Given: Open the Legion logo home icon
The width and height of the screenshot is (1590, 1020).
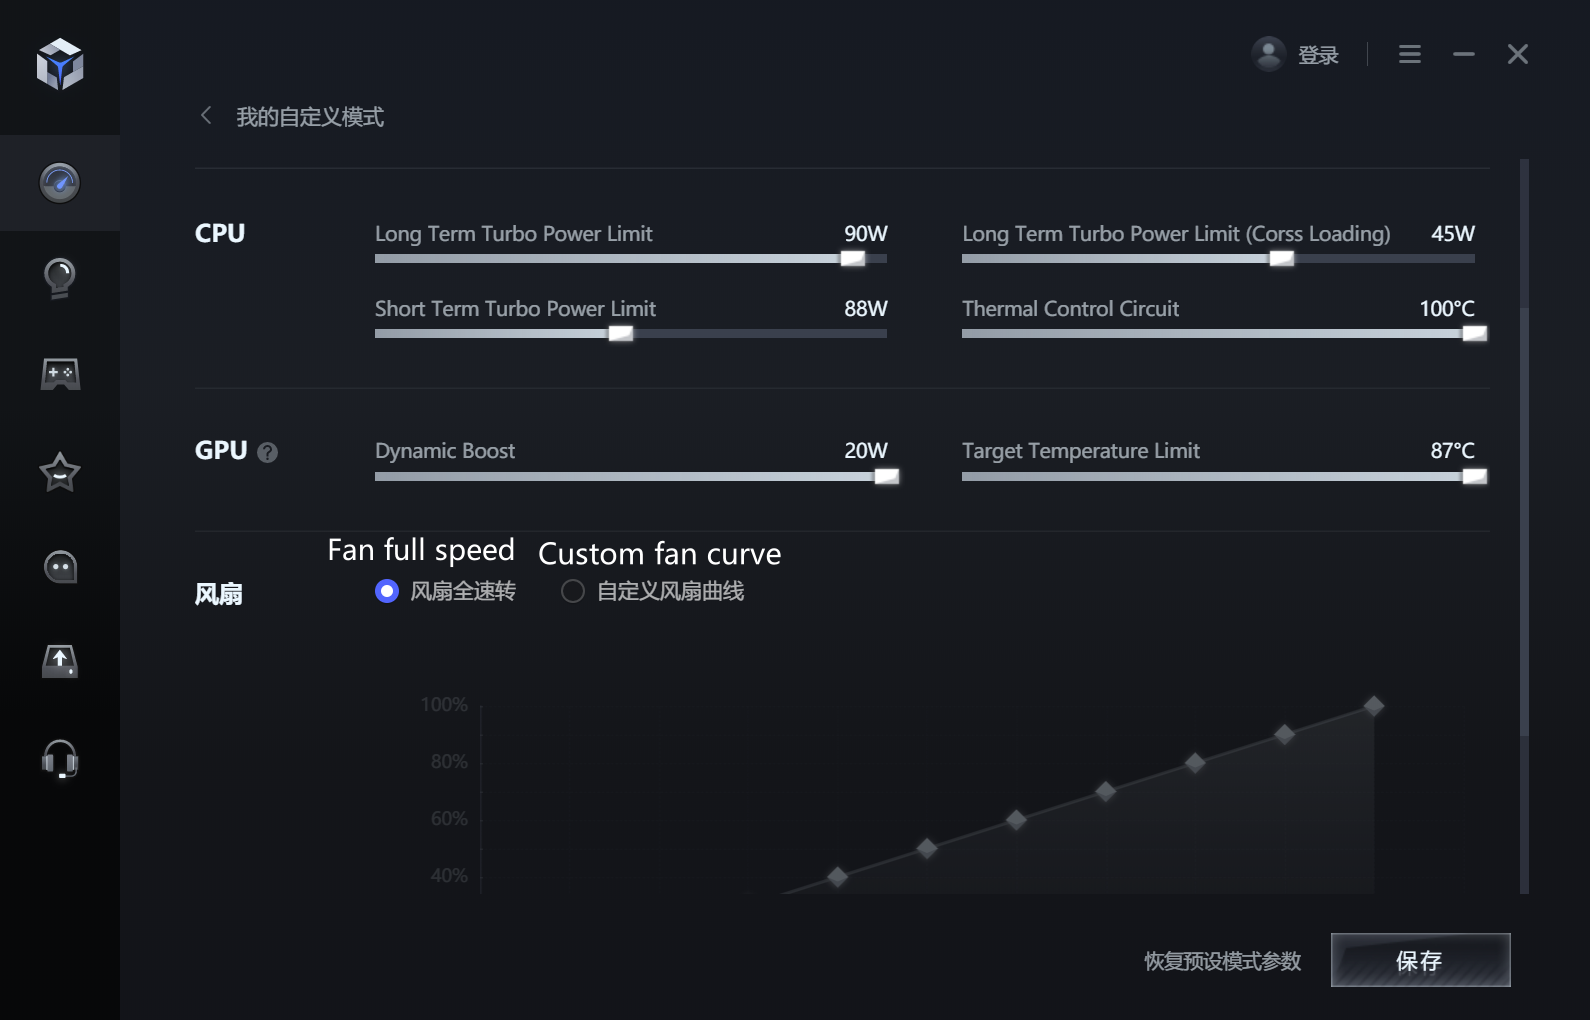Looking at the screenshot, I should [60, 65].
